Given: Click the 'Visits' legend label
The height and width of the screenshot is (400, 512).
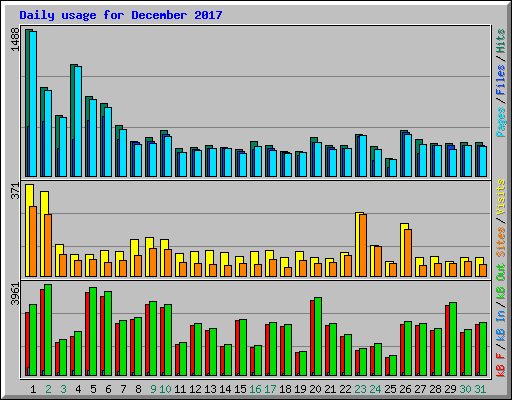Looking at the screenshot, I should point(501,197).
